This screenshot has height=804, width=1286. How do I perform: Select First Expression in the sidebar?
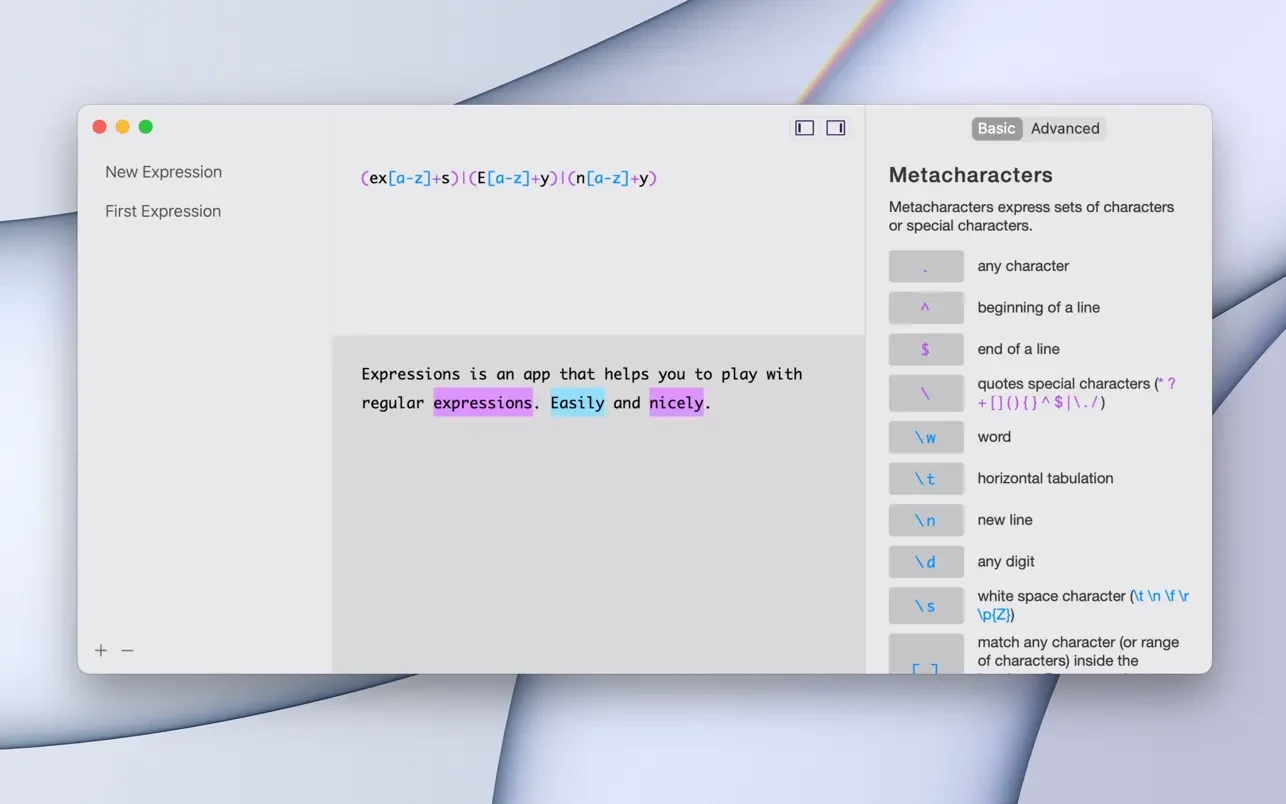tap(163, 211)
